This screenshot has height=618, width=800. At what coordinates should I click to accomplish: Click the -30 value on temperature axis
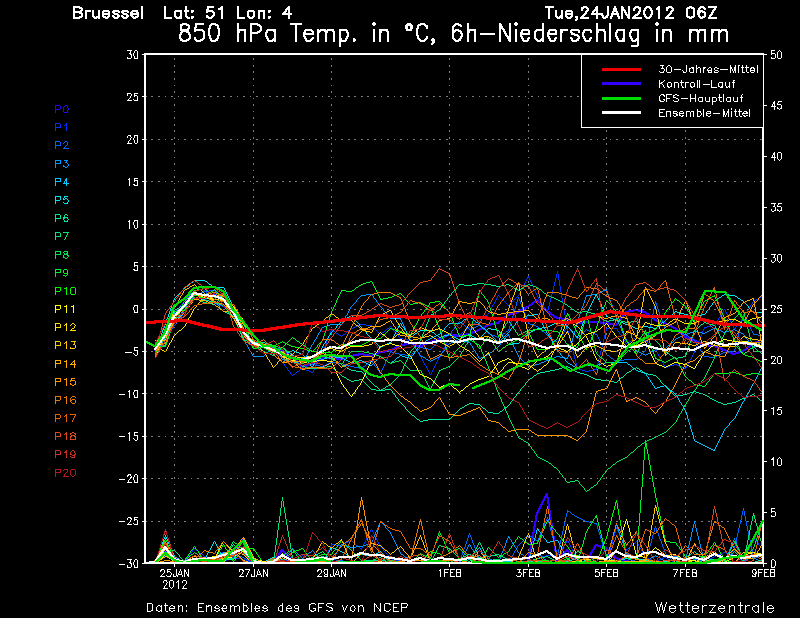coord(130,563)
